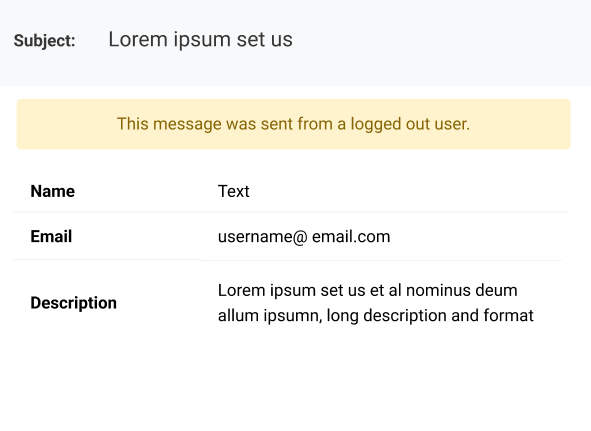Click the second line of the description
The height and width of the screenshot is (431, 591).
coord(376,316)
